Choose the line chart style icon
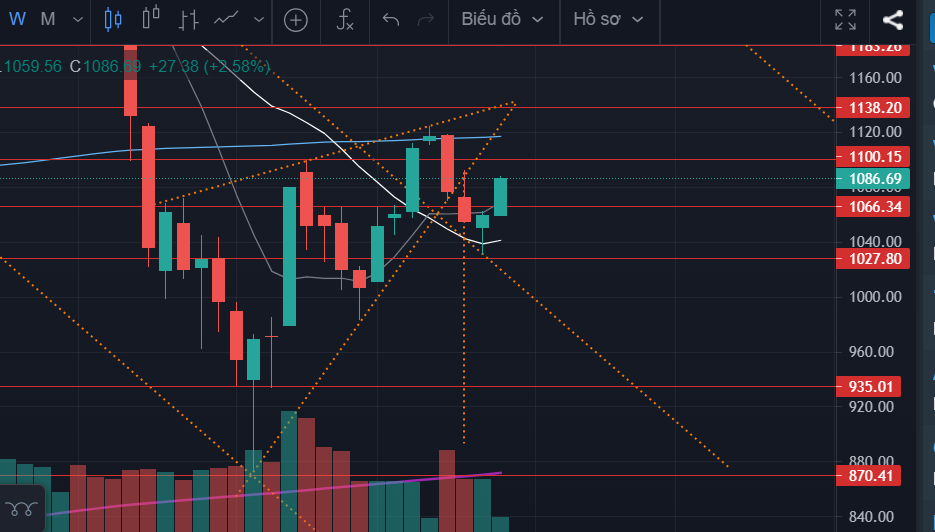Screen dimensions: 935x532 227,18
